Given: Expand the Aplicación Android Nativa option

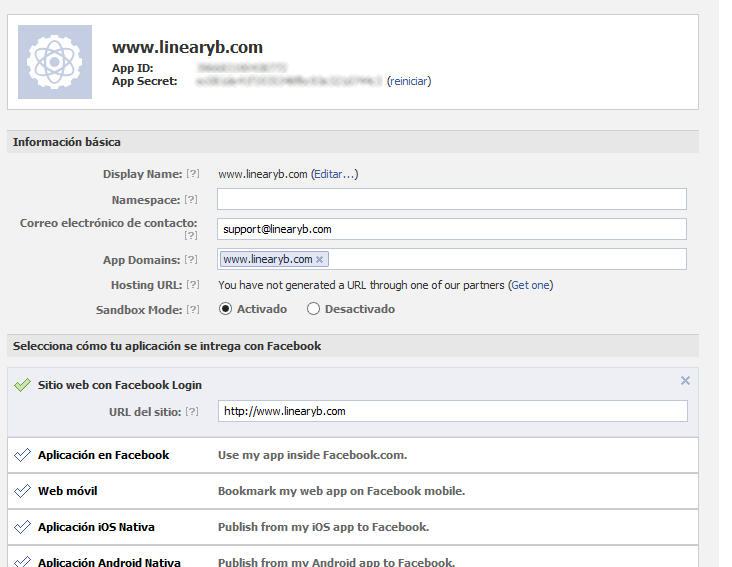Looking at the screenshot, I should point(353,556).
